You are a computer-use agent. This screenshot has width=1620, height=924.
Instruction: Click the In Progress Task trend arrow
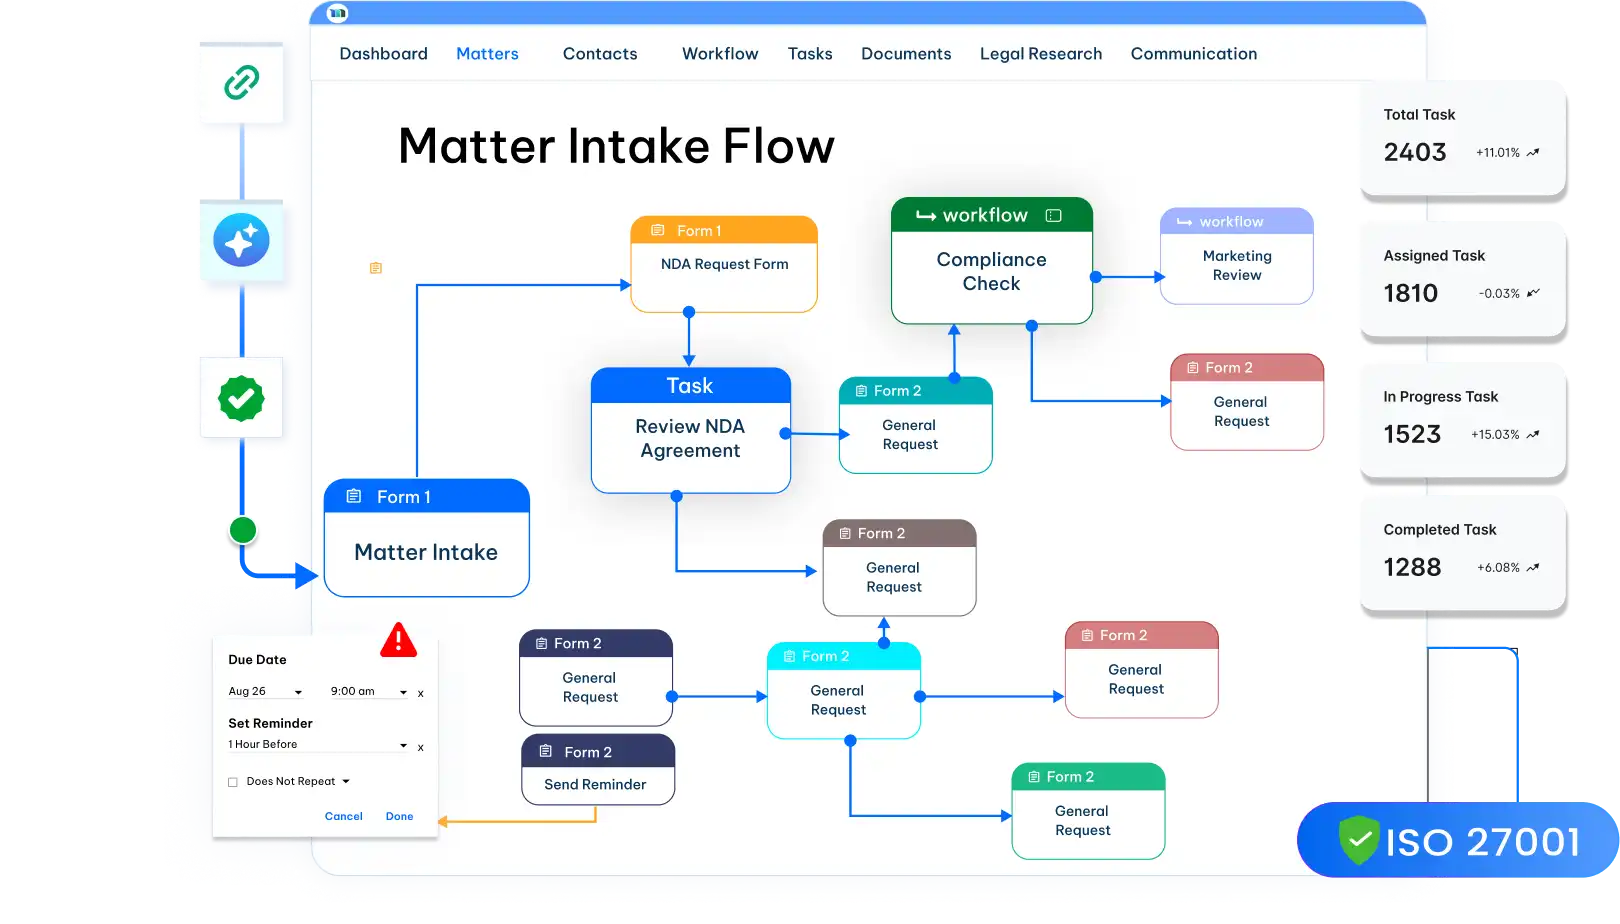coord(1533,434)
